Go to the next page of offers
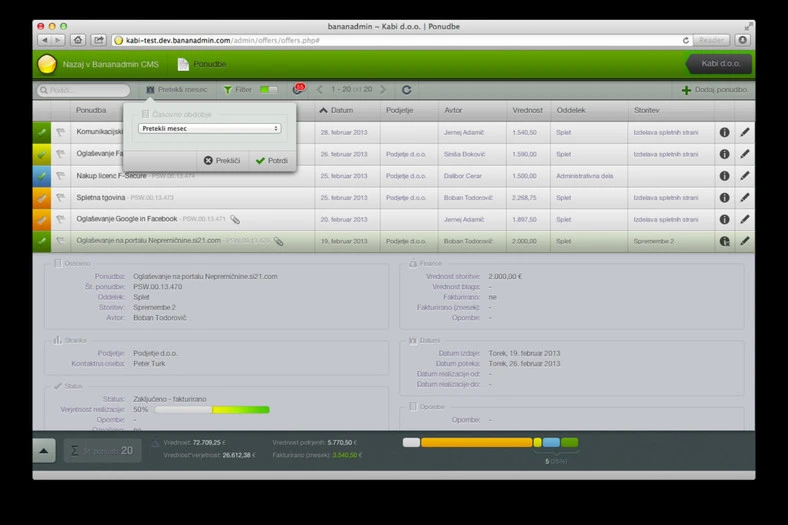Viewport: 788px width, 525px height. click(383, 90)
